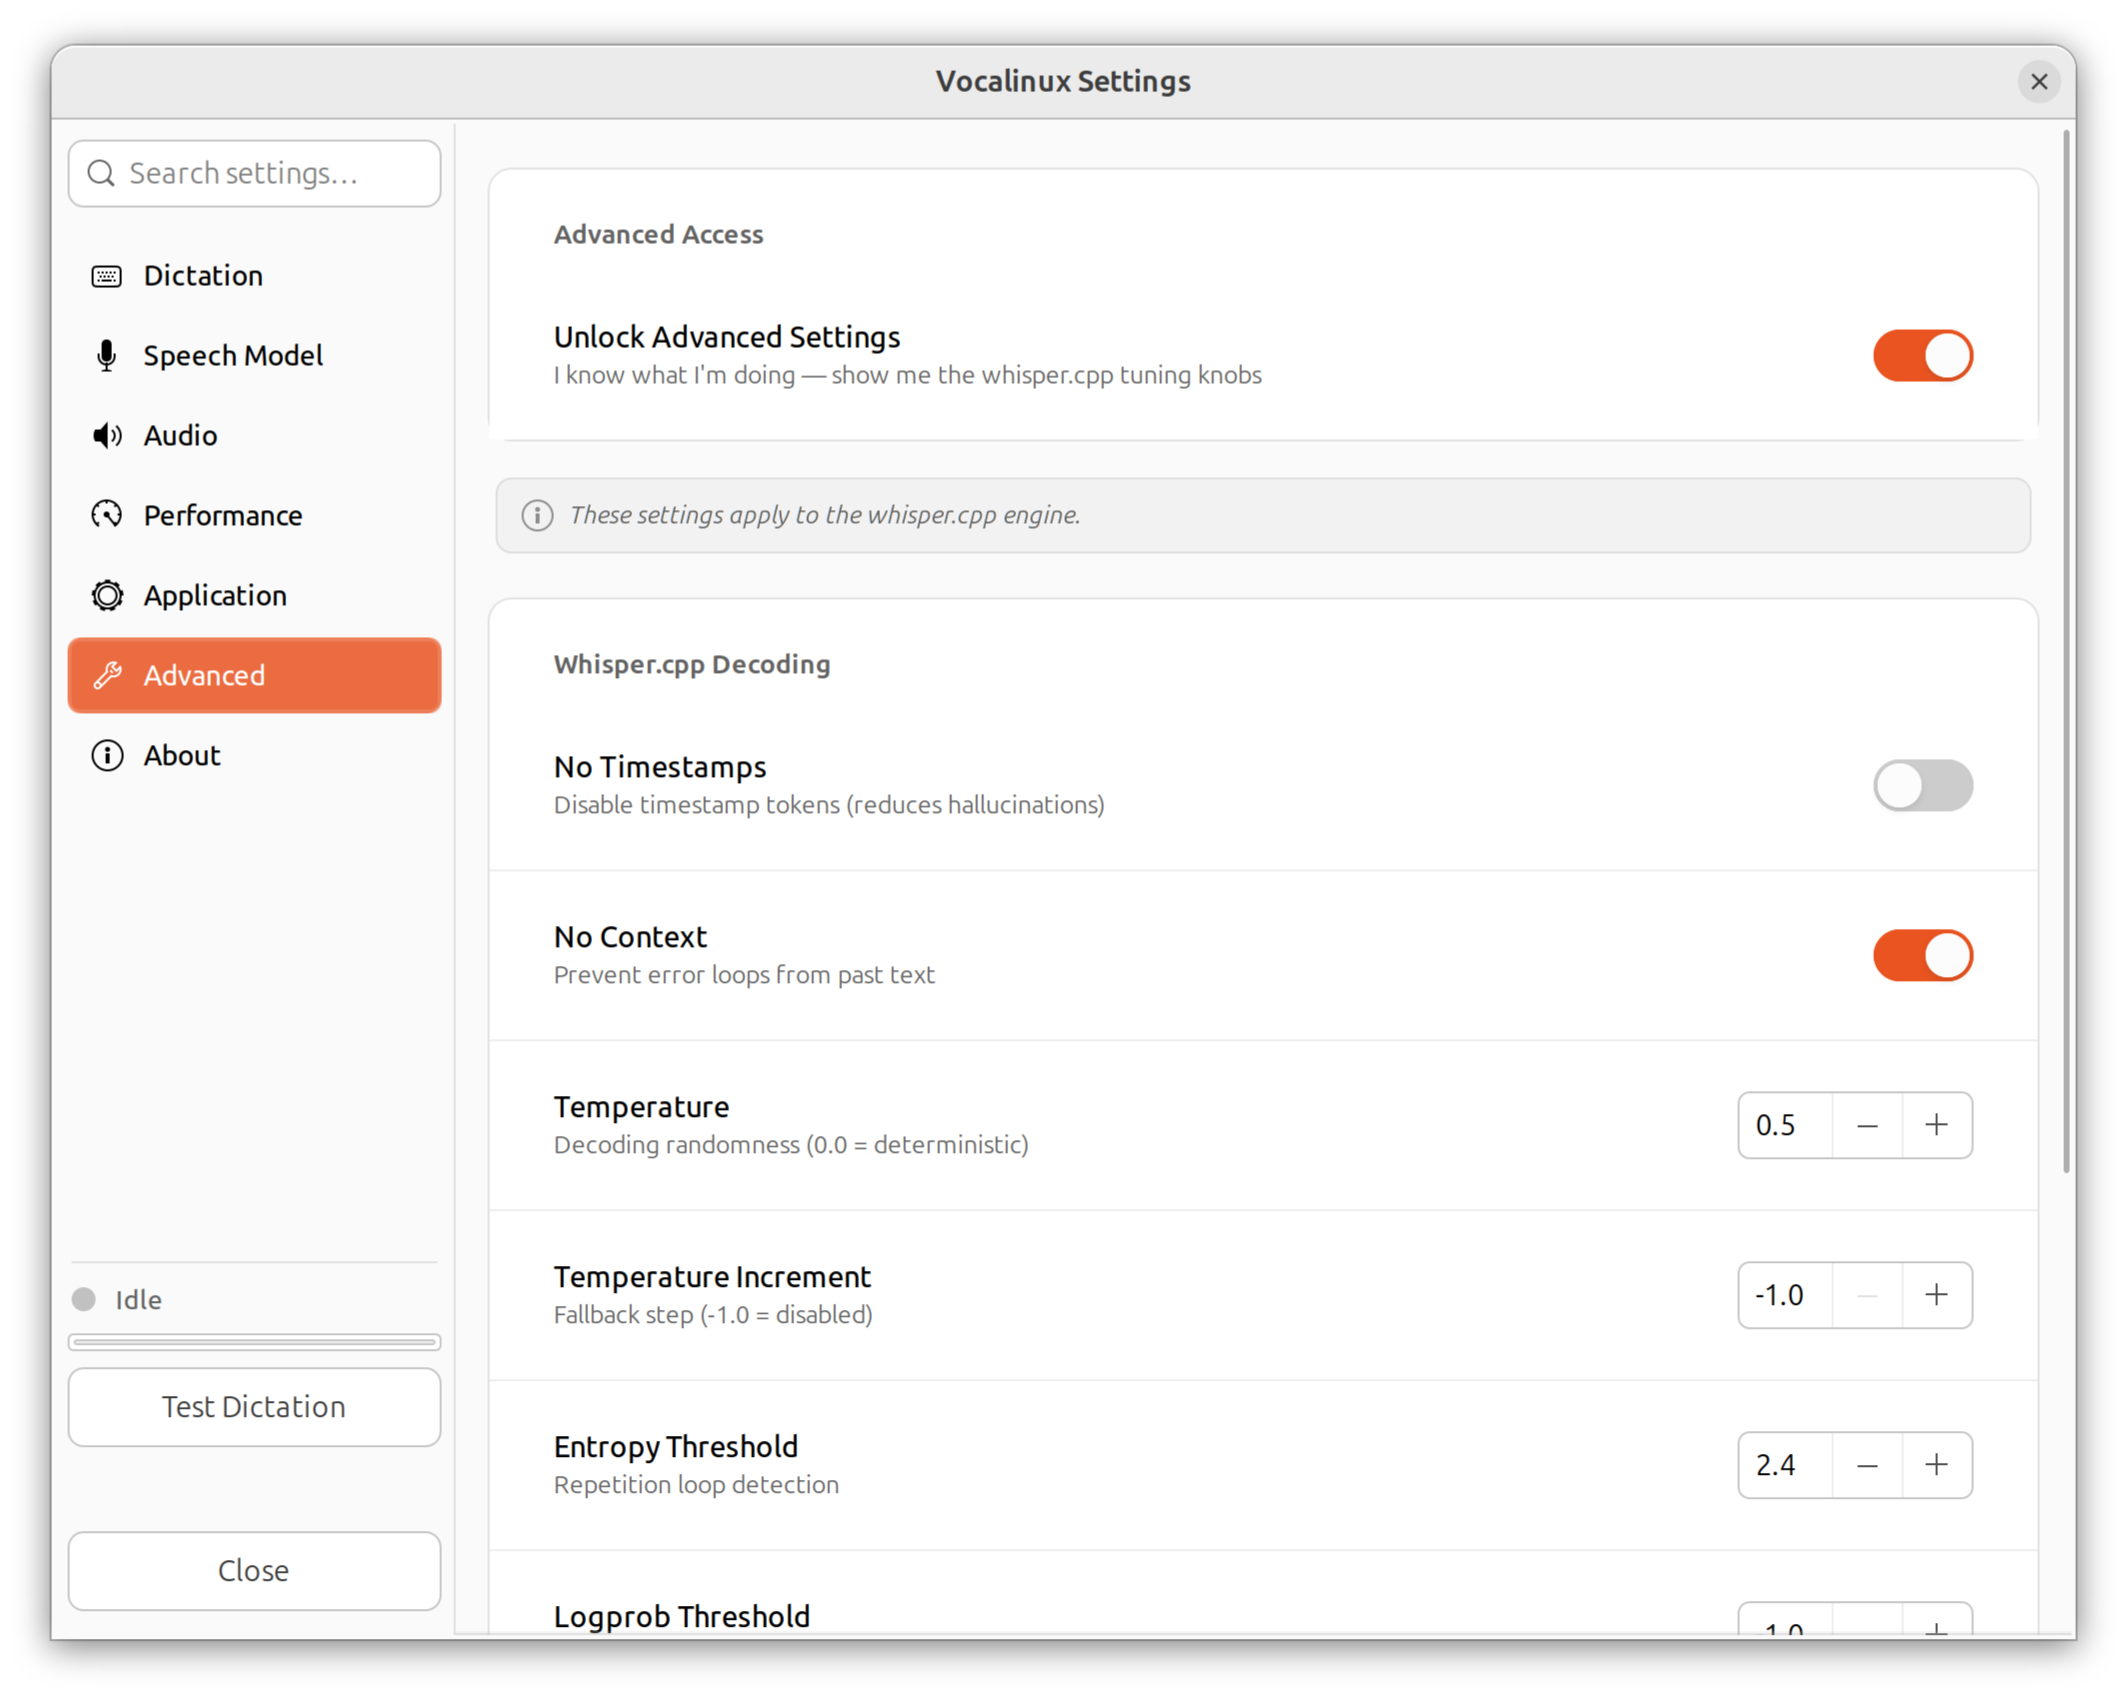Viewport: 2128px width, 1698px height.
Task: Toggle Unlock Advanced Settings switch
Action: (1923, 356)
